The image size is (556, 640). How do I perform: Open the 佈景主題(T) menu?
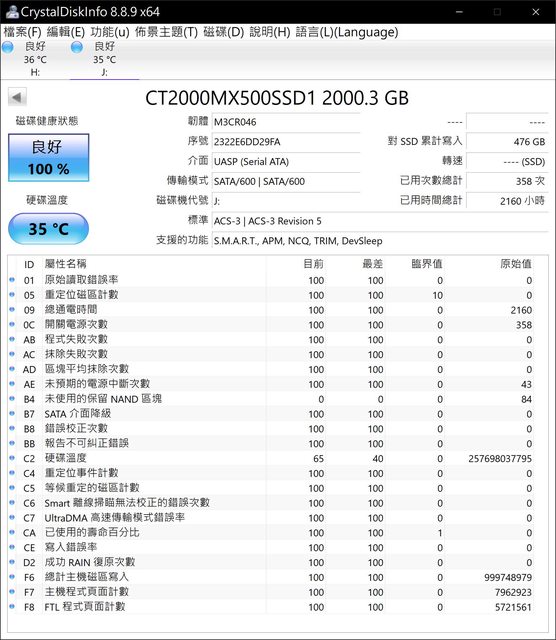click(166, 32)
